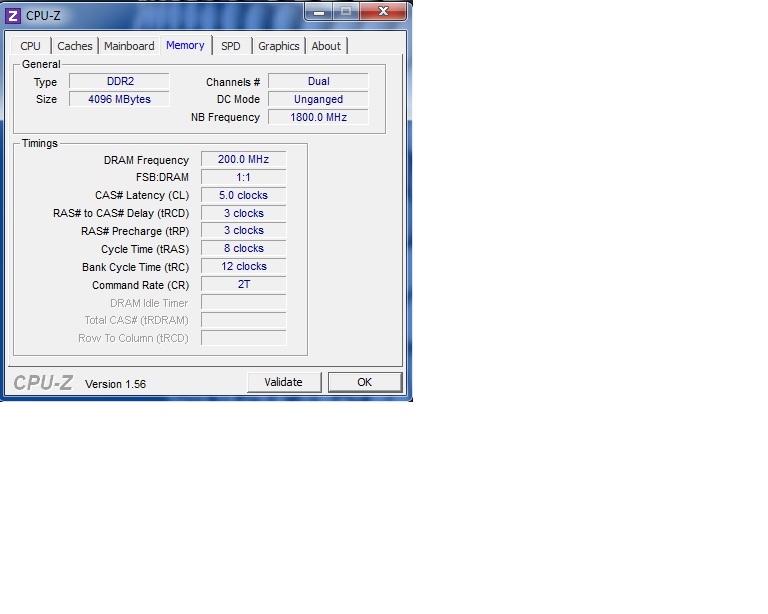This screenshot has width=768, height=614.
Task: Click the FSB:DRAM label
Action: click(162, 177)
